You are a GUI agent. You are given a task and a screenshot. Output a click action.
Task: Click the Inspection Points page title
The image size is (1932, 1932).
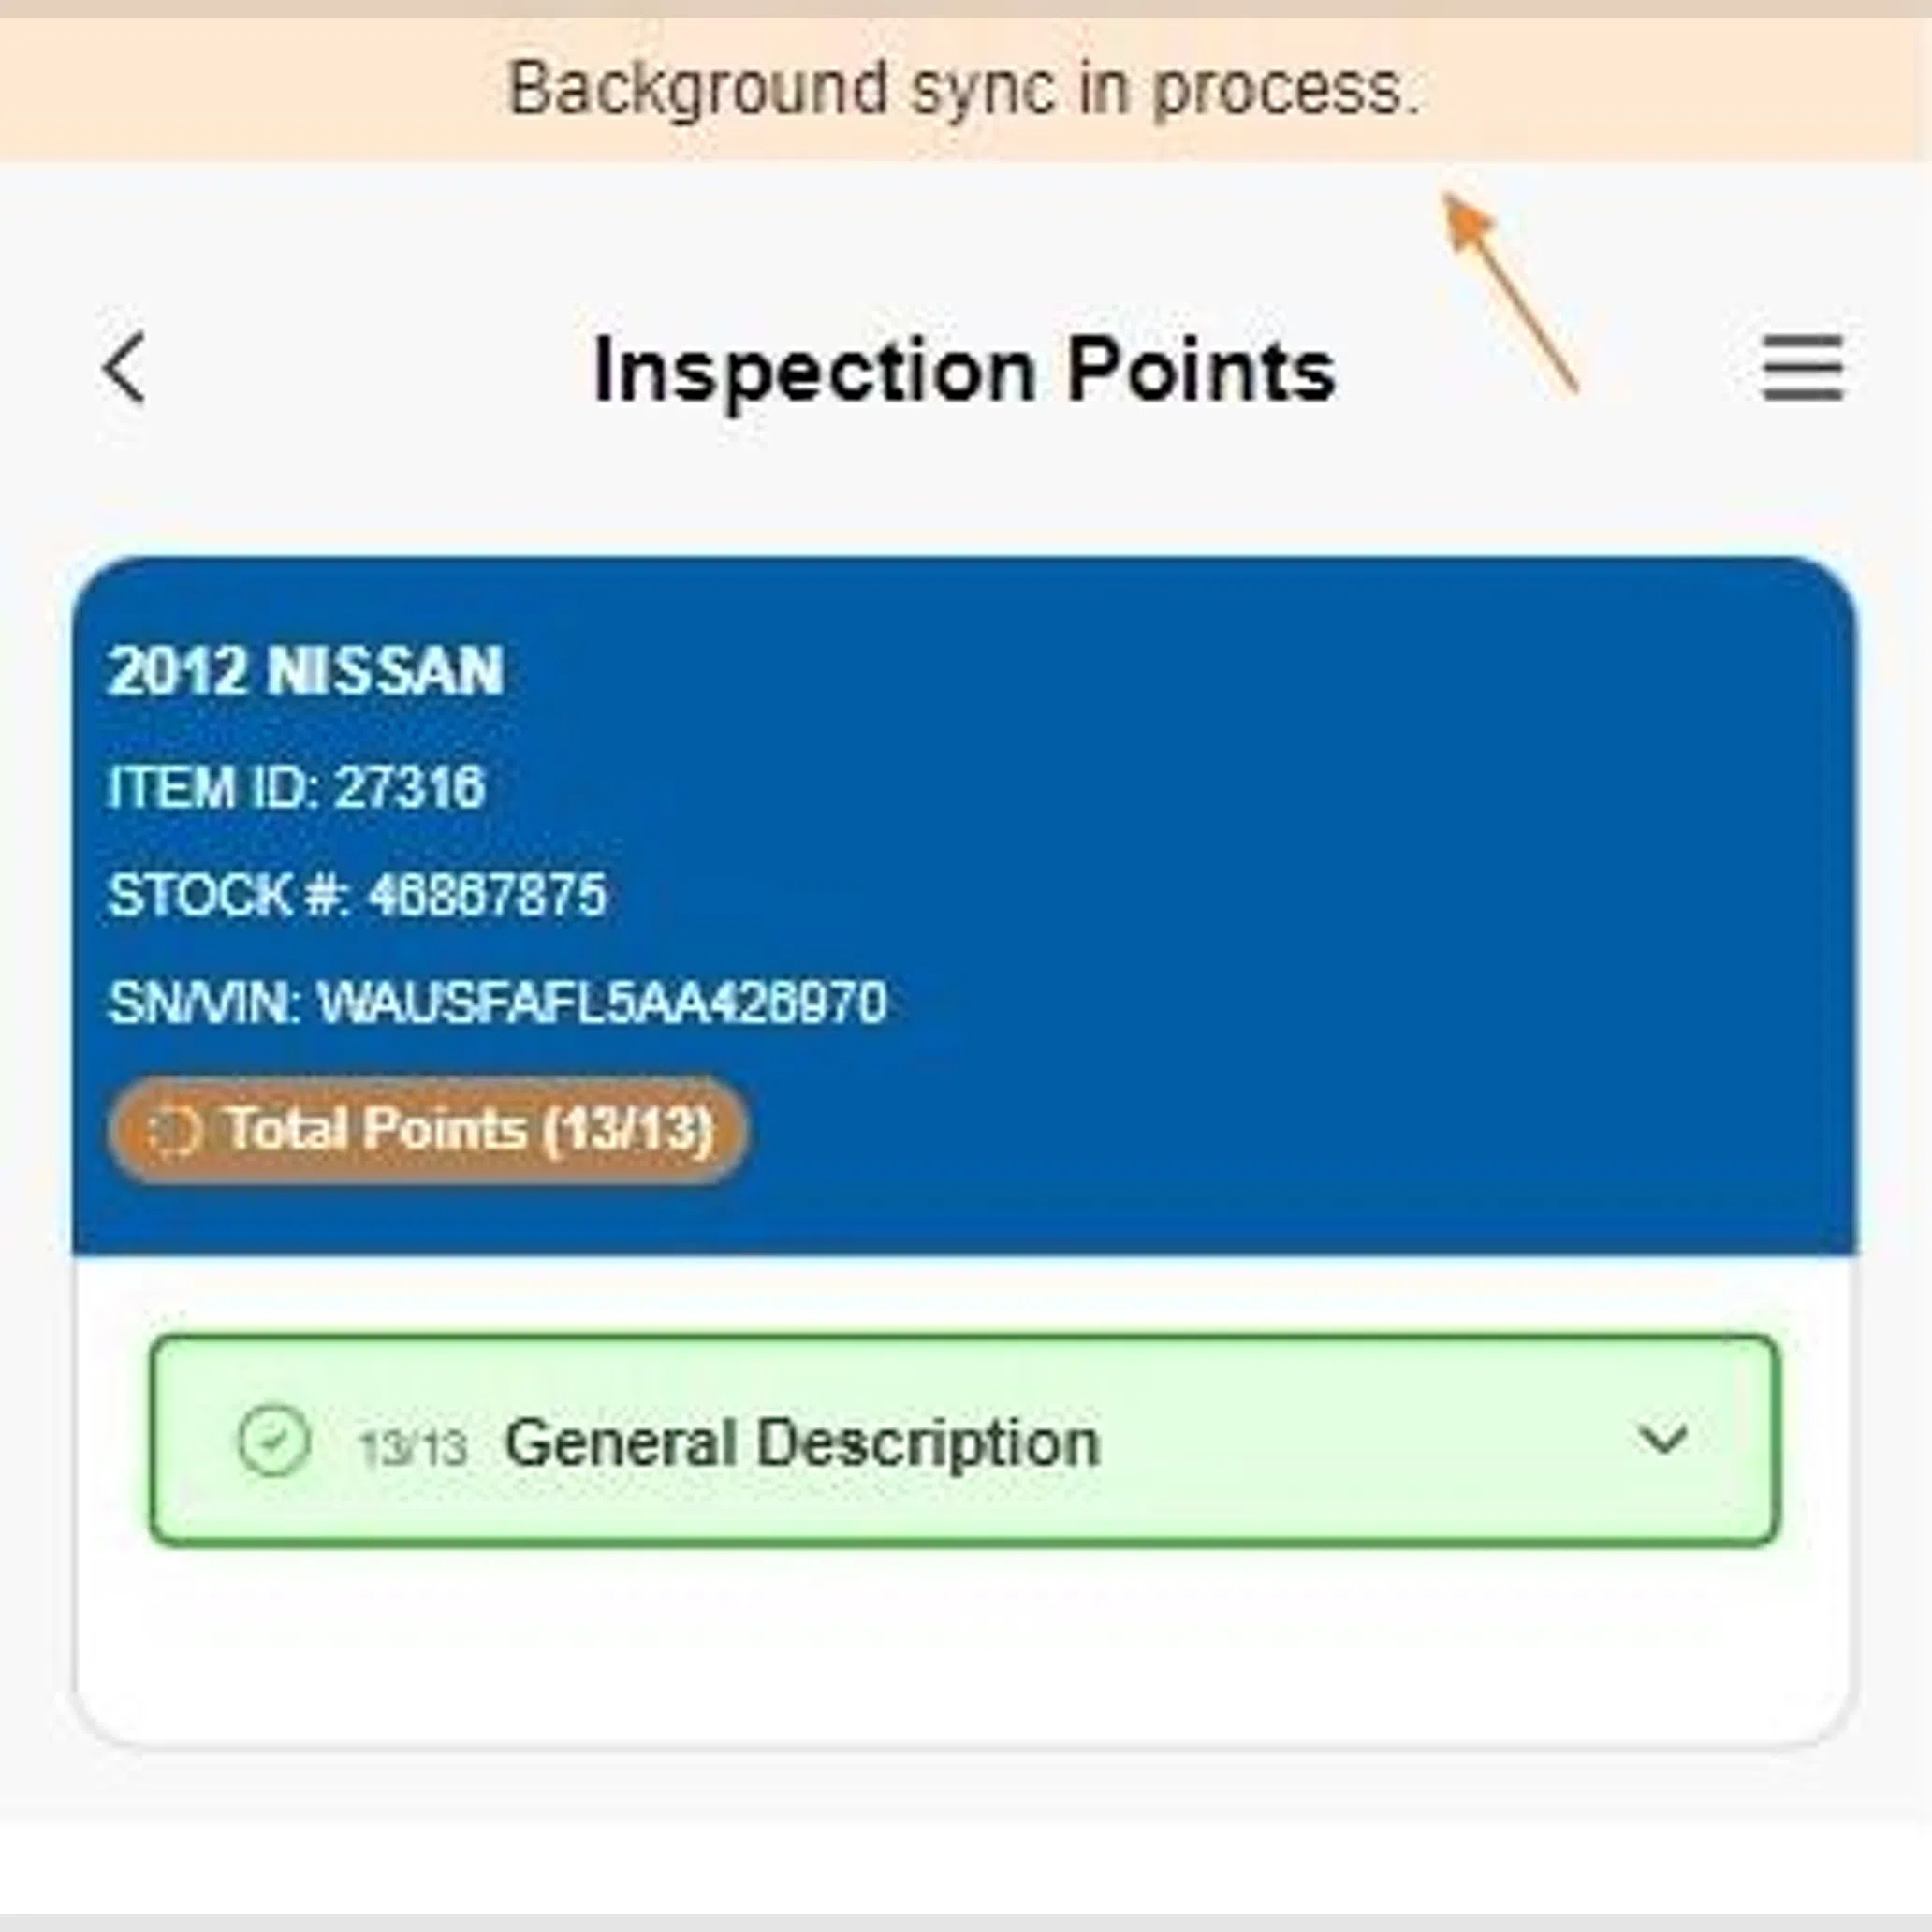[x=964, y=372]
